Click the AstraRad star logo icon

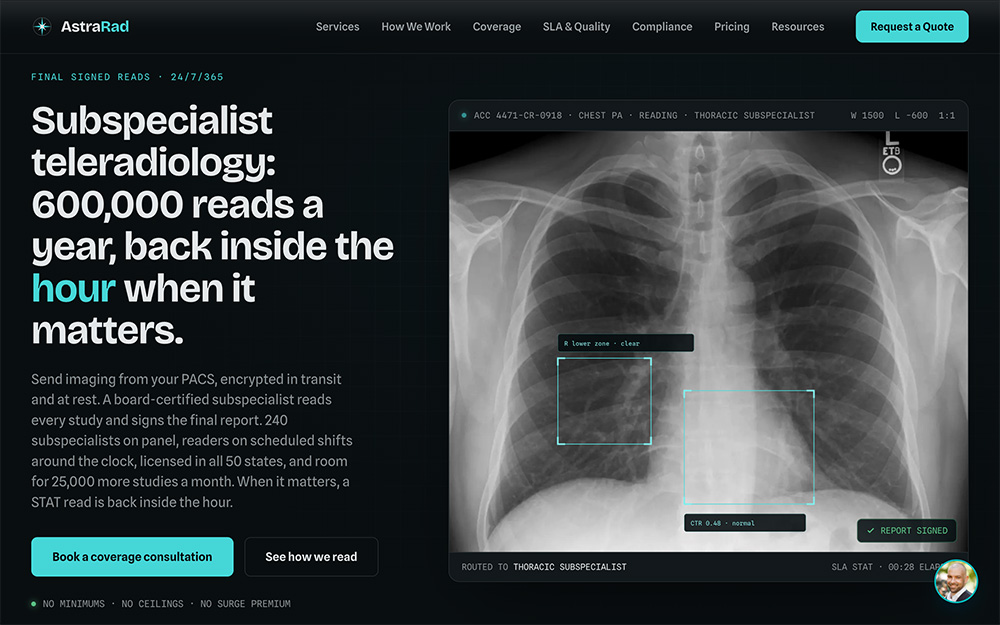42,26
